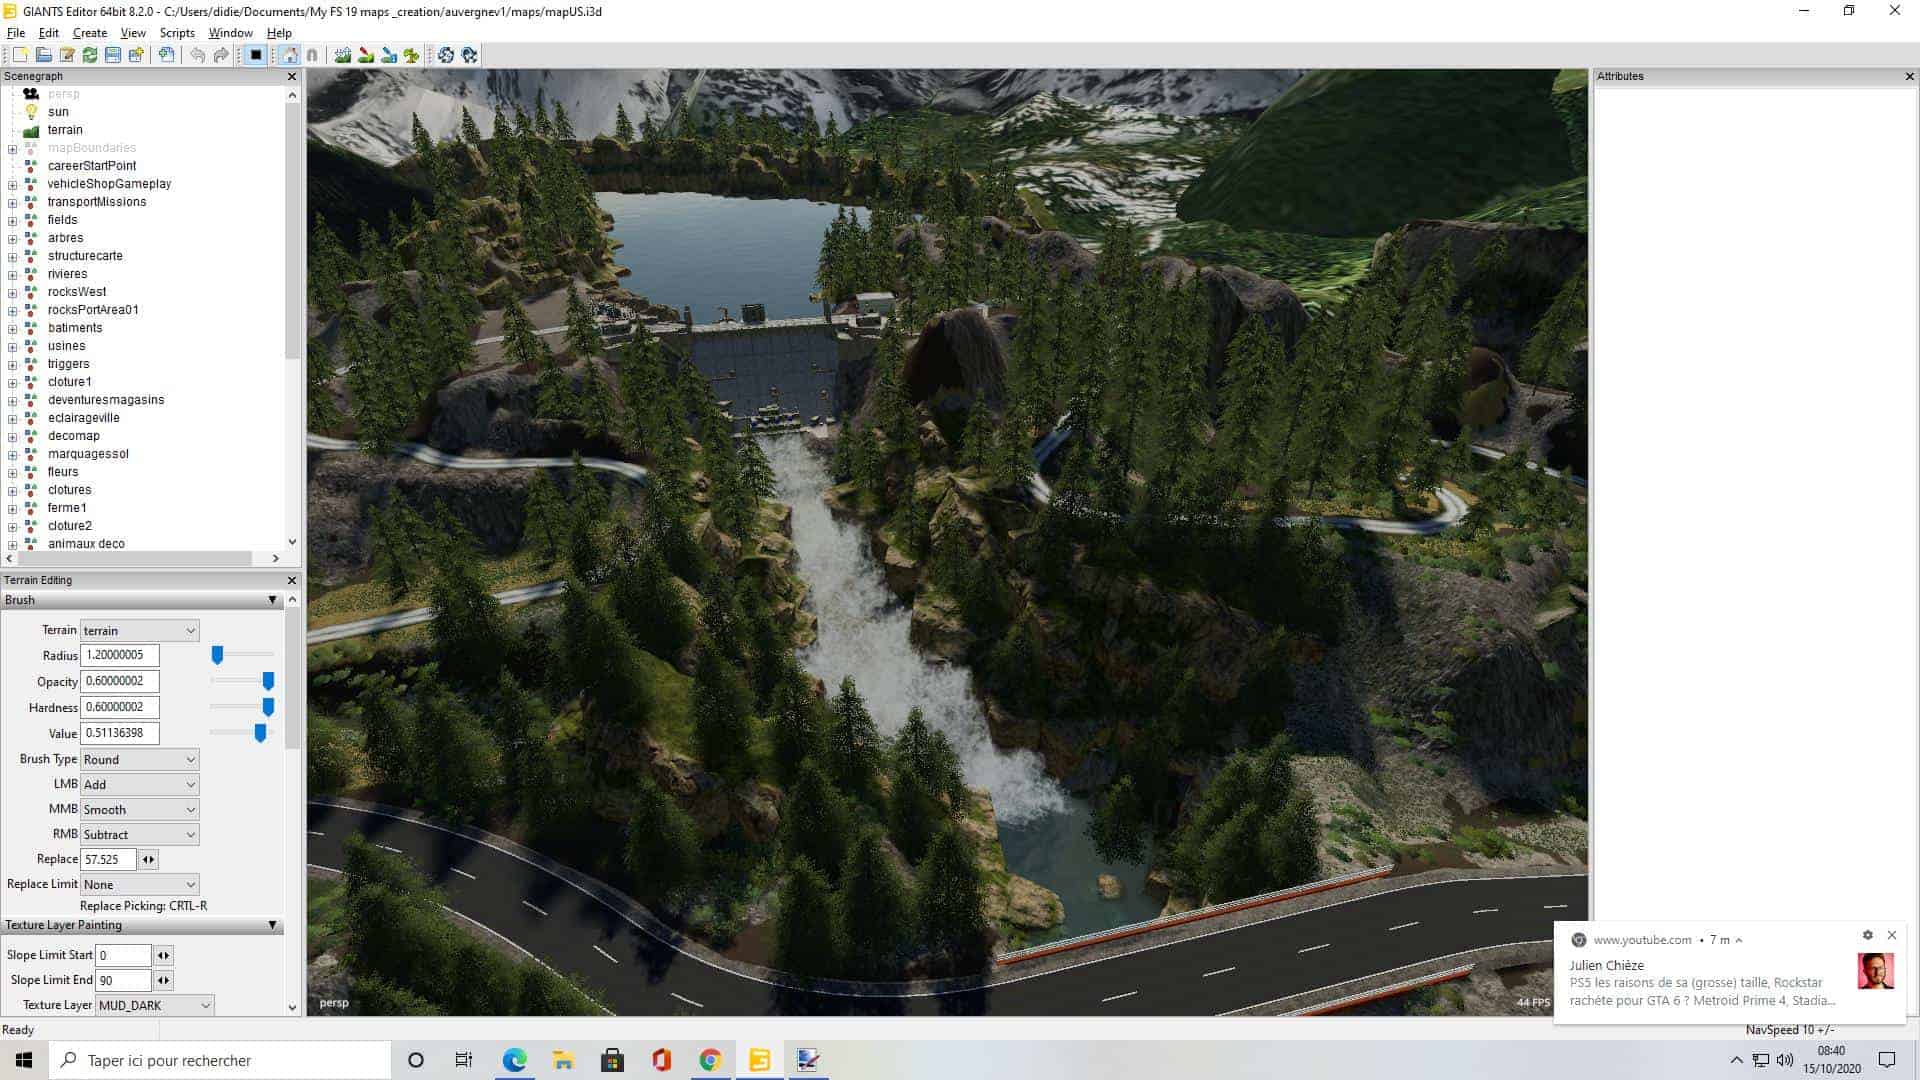Click the Open file folder icon

pos(43,55)
